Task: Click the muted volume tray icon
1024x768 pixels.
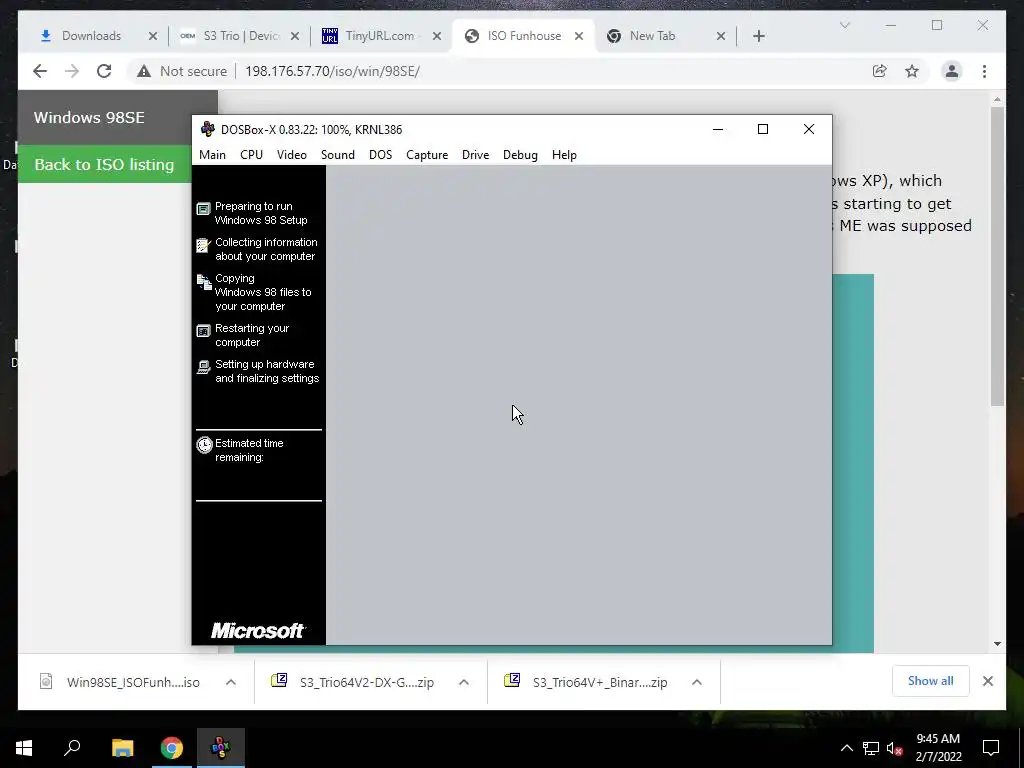Action: pos(894,748)
